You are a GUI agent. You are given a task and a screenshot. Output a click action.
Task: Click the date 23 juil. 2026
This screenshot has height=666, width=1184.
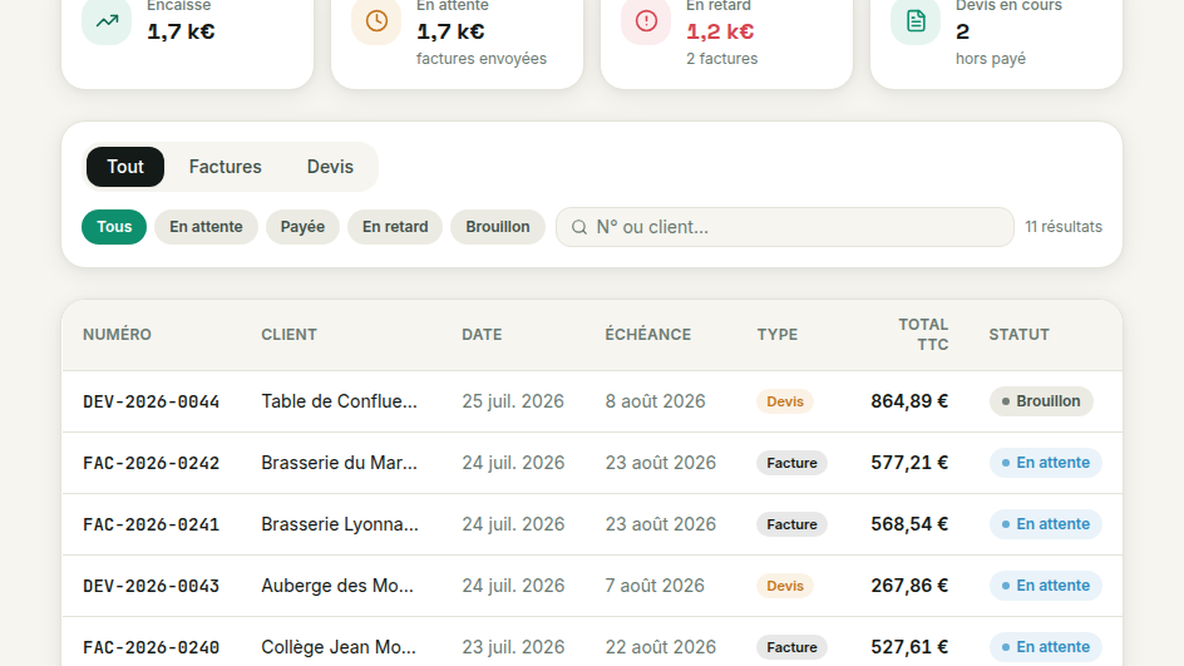pos(513,647)
